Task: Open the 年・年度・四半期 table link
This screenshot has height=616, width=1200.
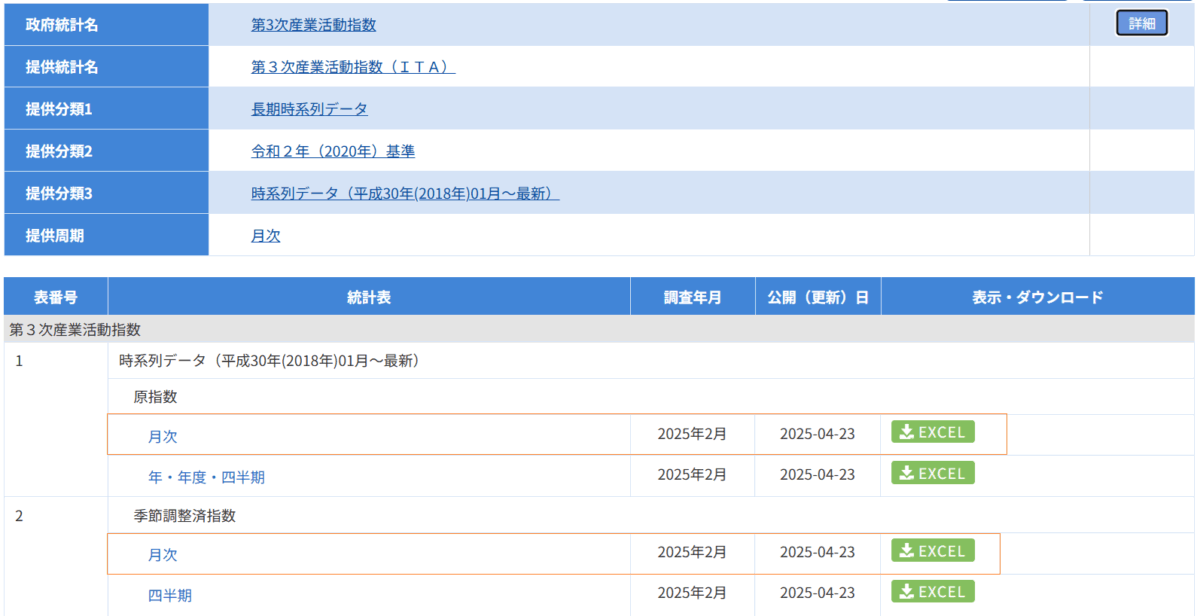Action: [206, 477]
